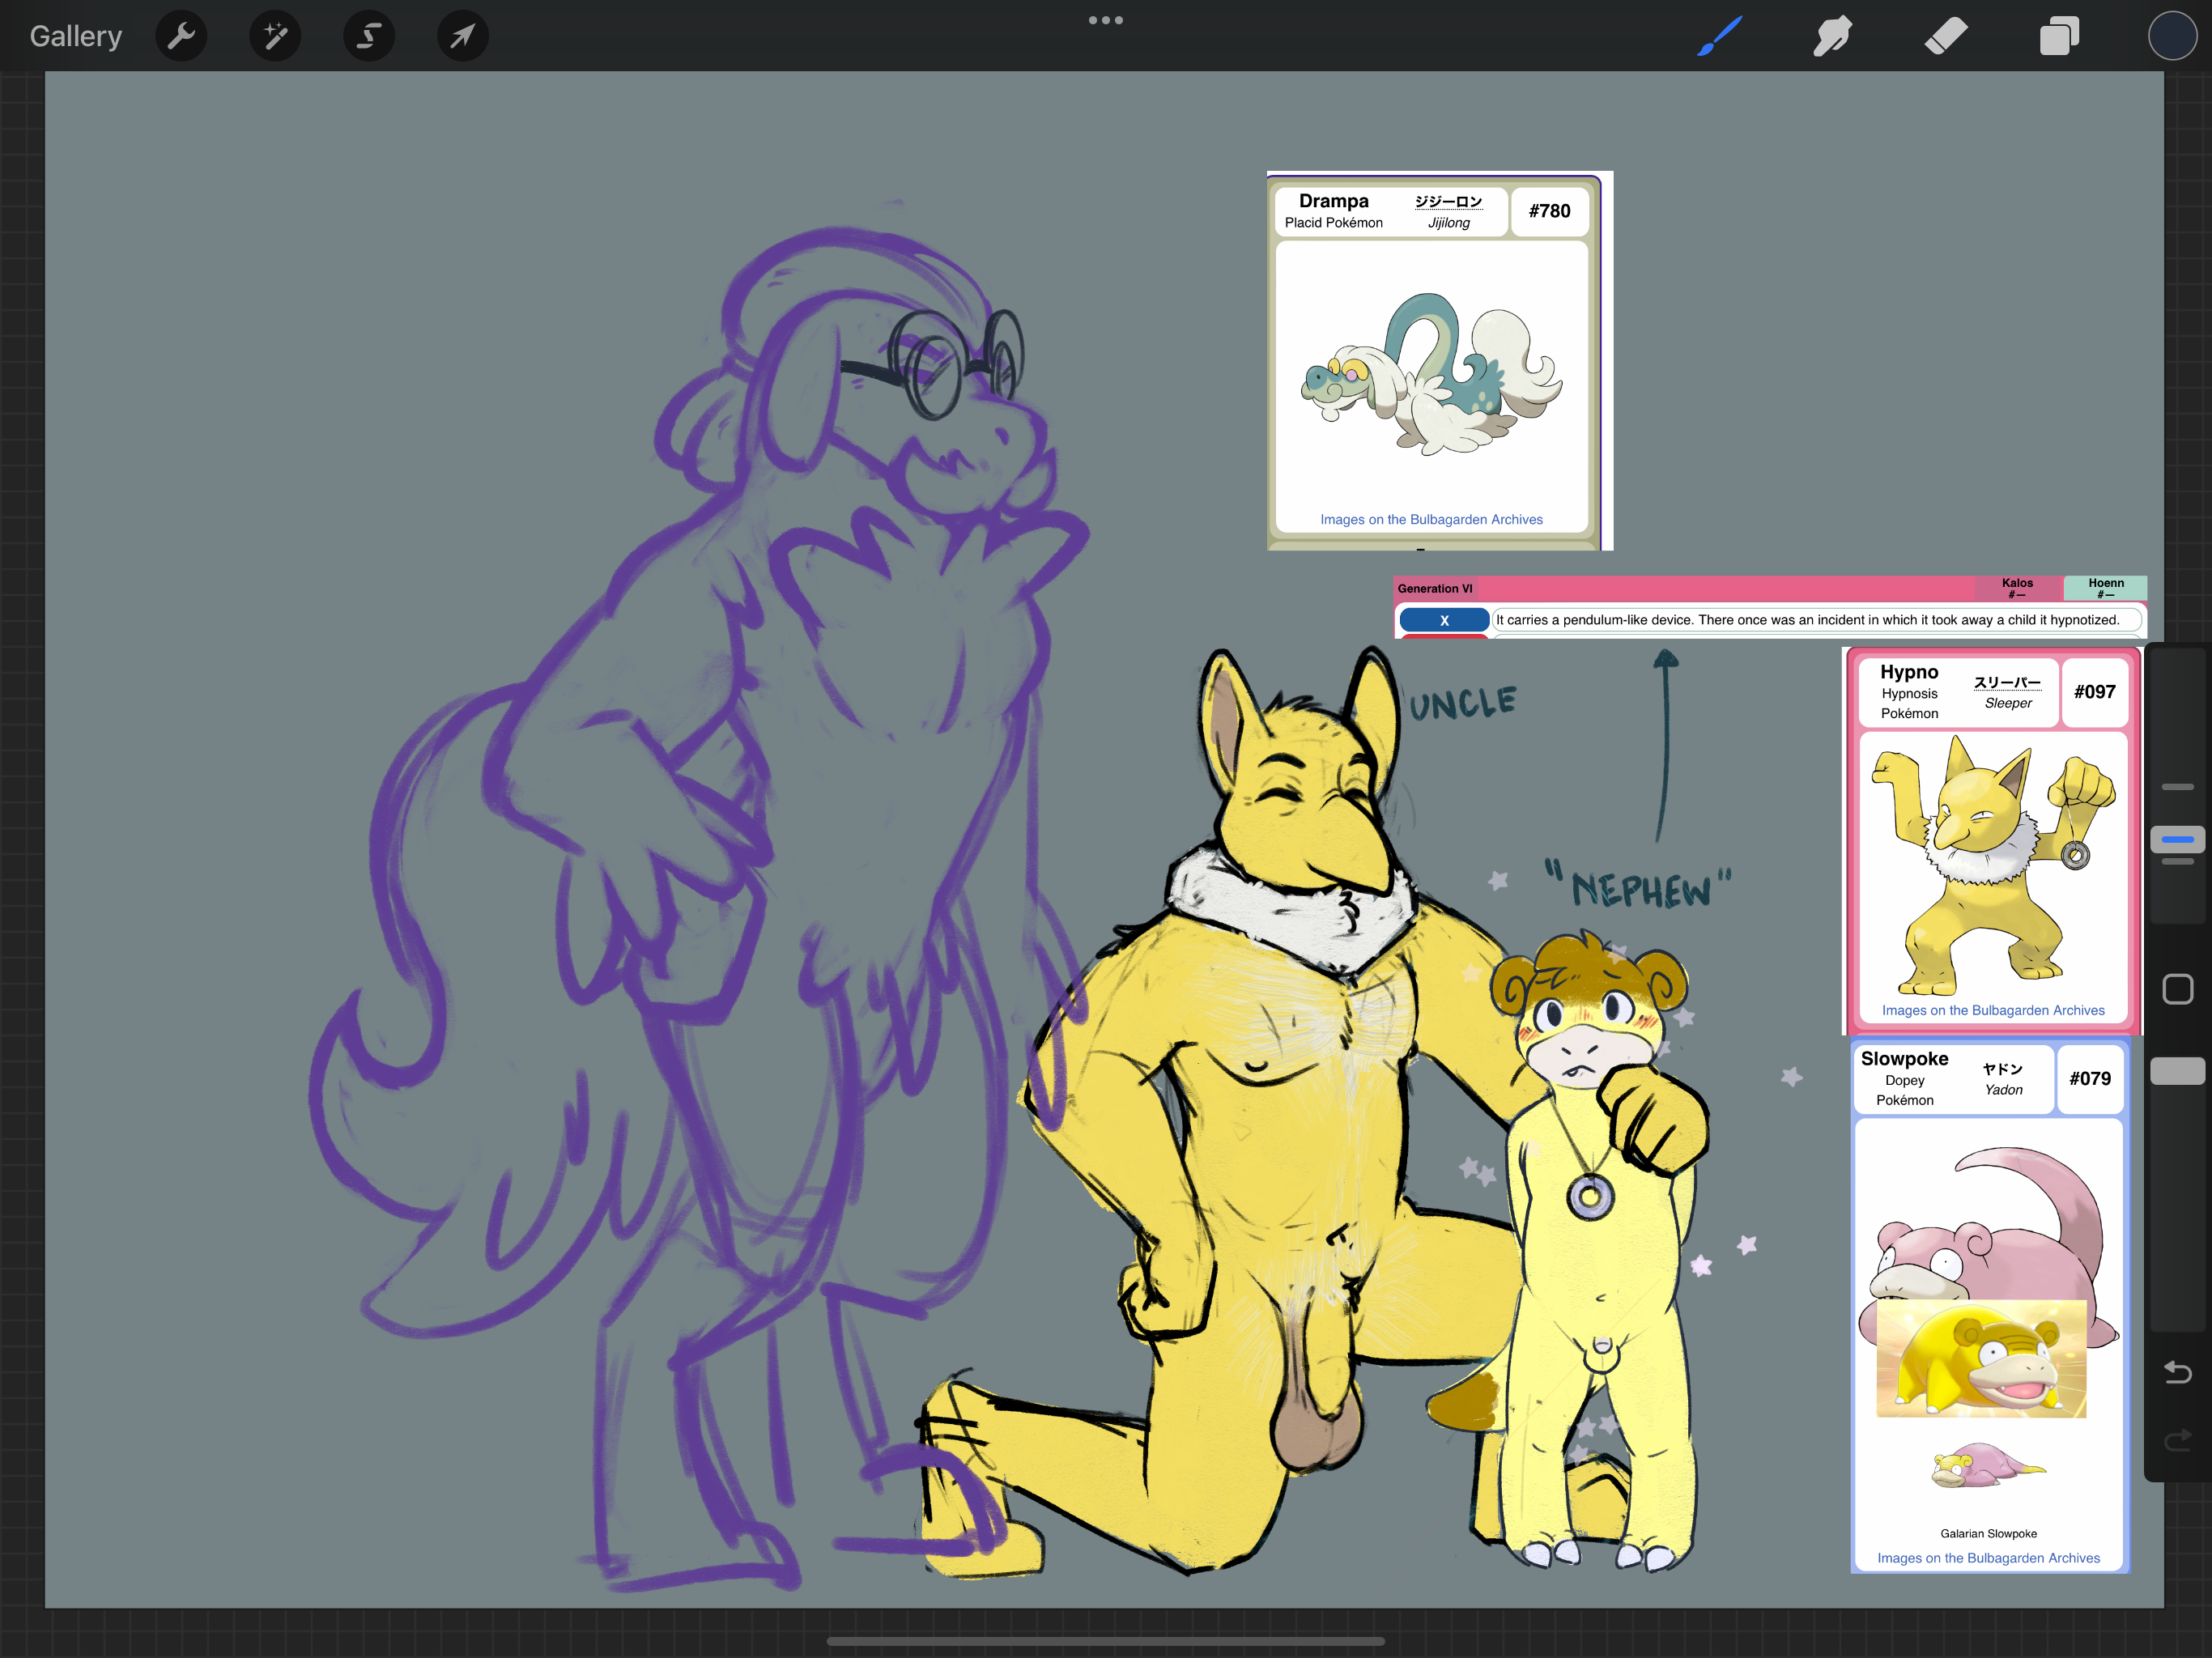
Task: Open the active color picker circle
Action: (2172, 36)
